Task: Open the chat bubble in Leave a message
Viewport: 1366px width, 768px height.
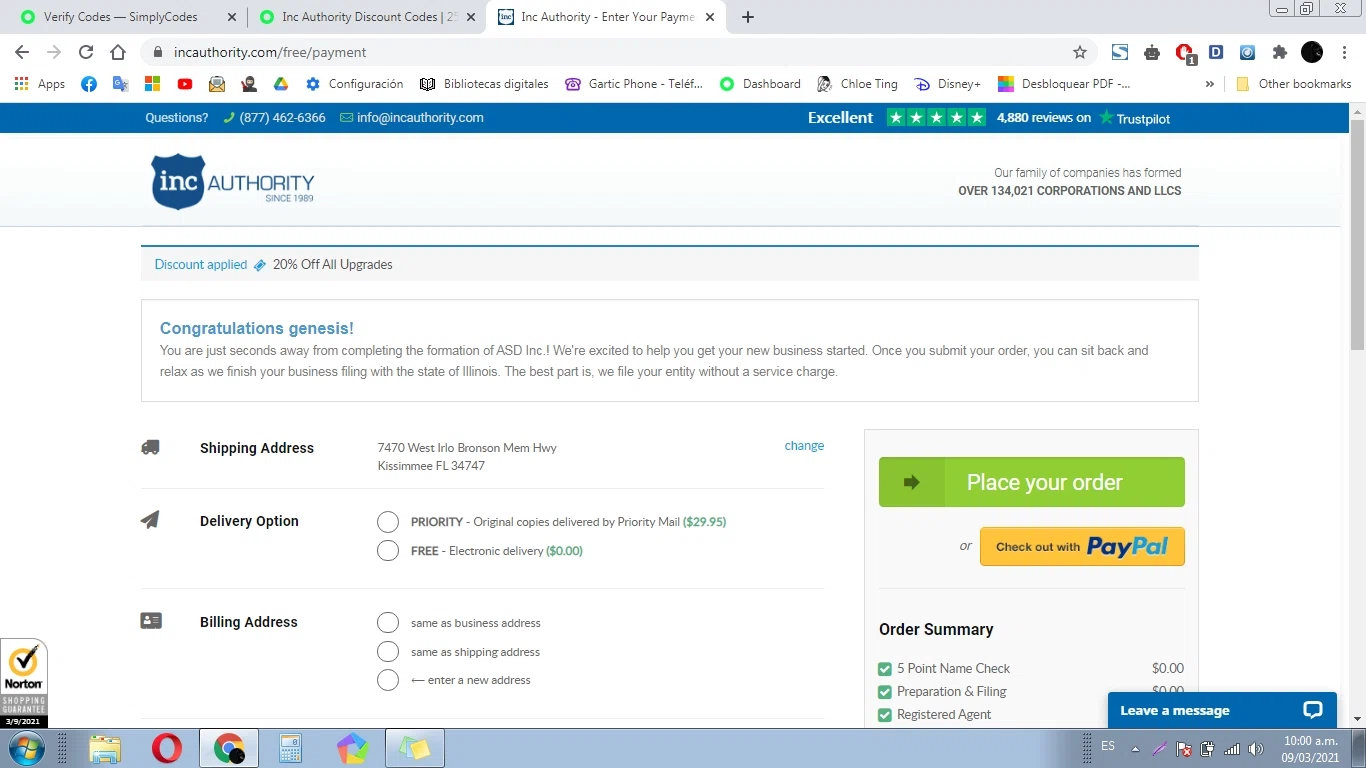Action: point(1313,710)
